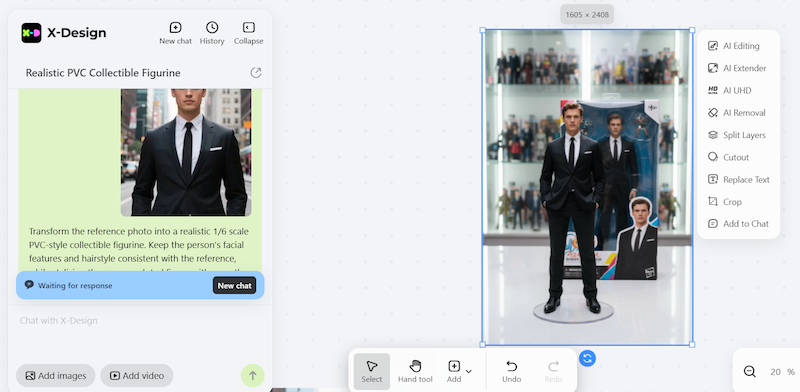The height and width of the screenshot is (392, 800).
Task: Open AI Editing option
Action: (x=734, y=46)
